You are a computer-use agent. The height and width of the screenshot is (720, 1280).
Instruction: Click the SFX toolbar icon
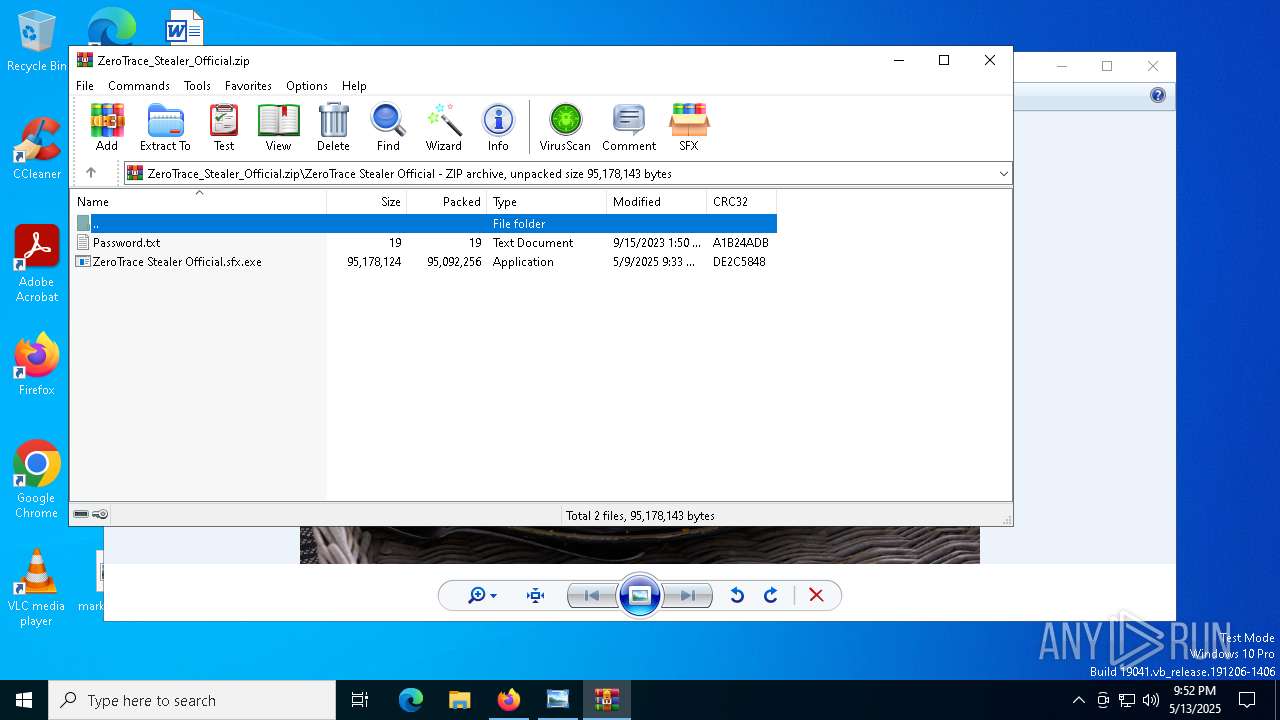[689, 127]
